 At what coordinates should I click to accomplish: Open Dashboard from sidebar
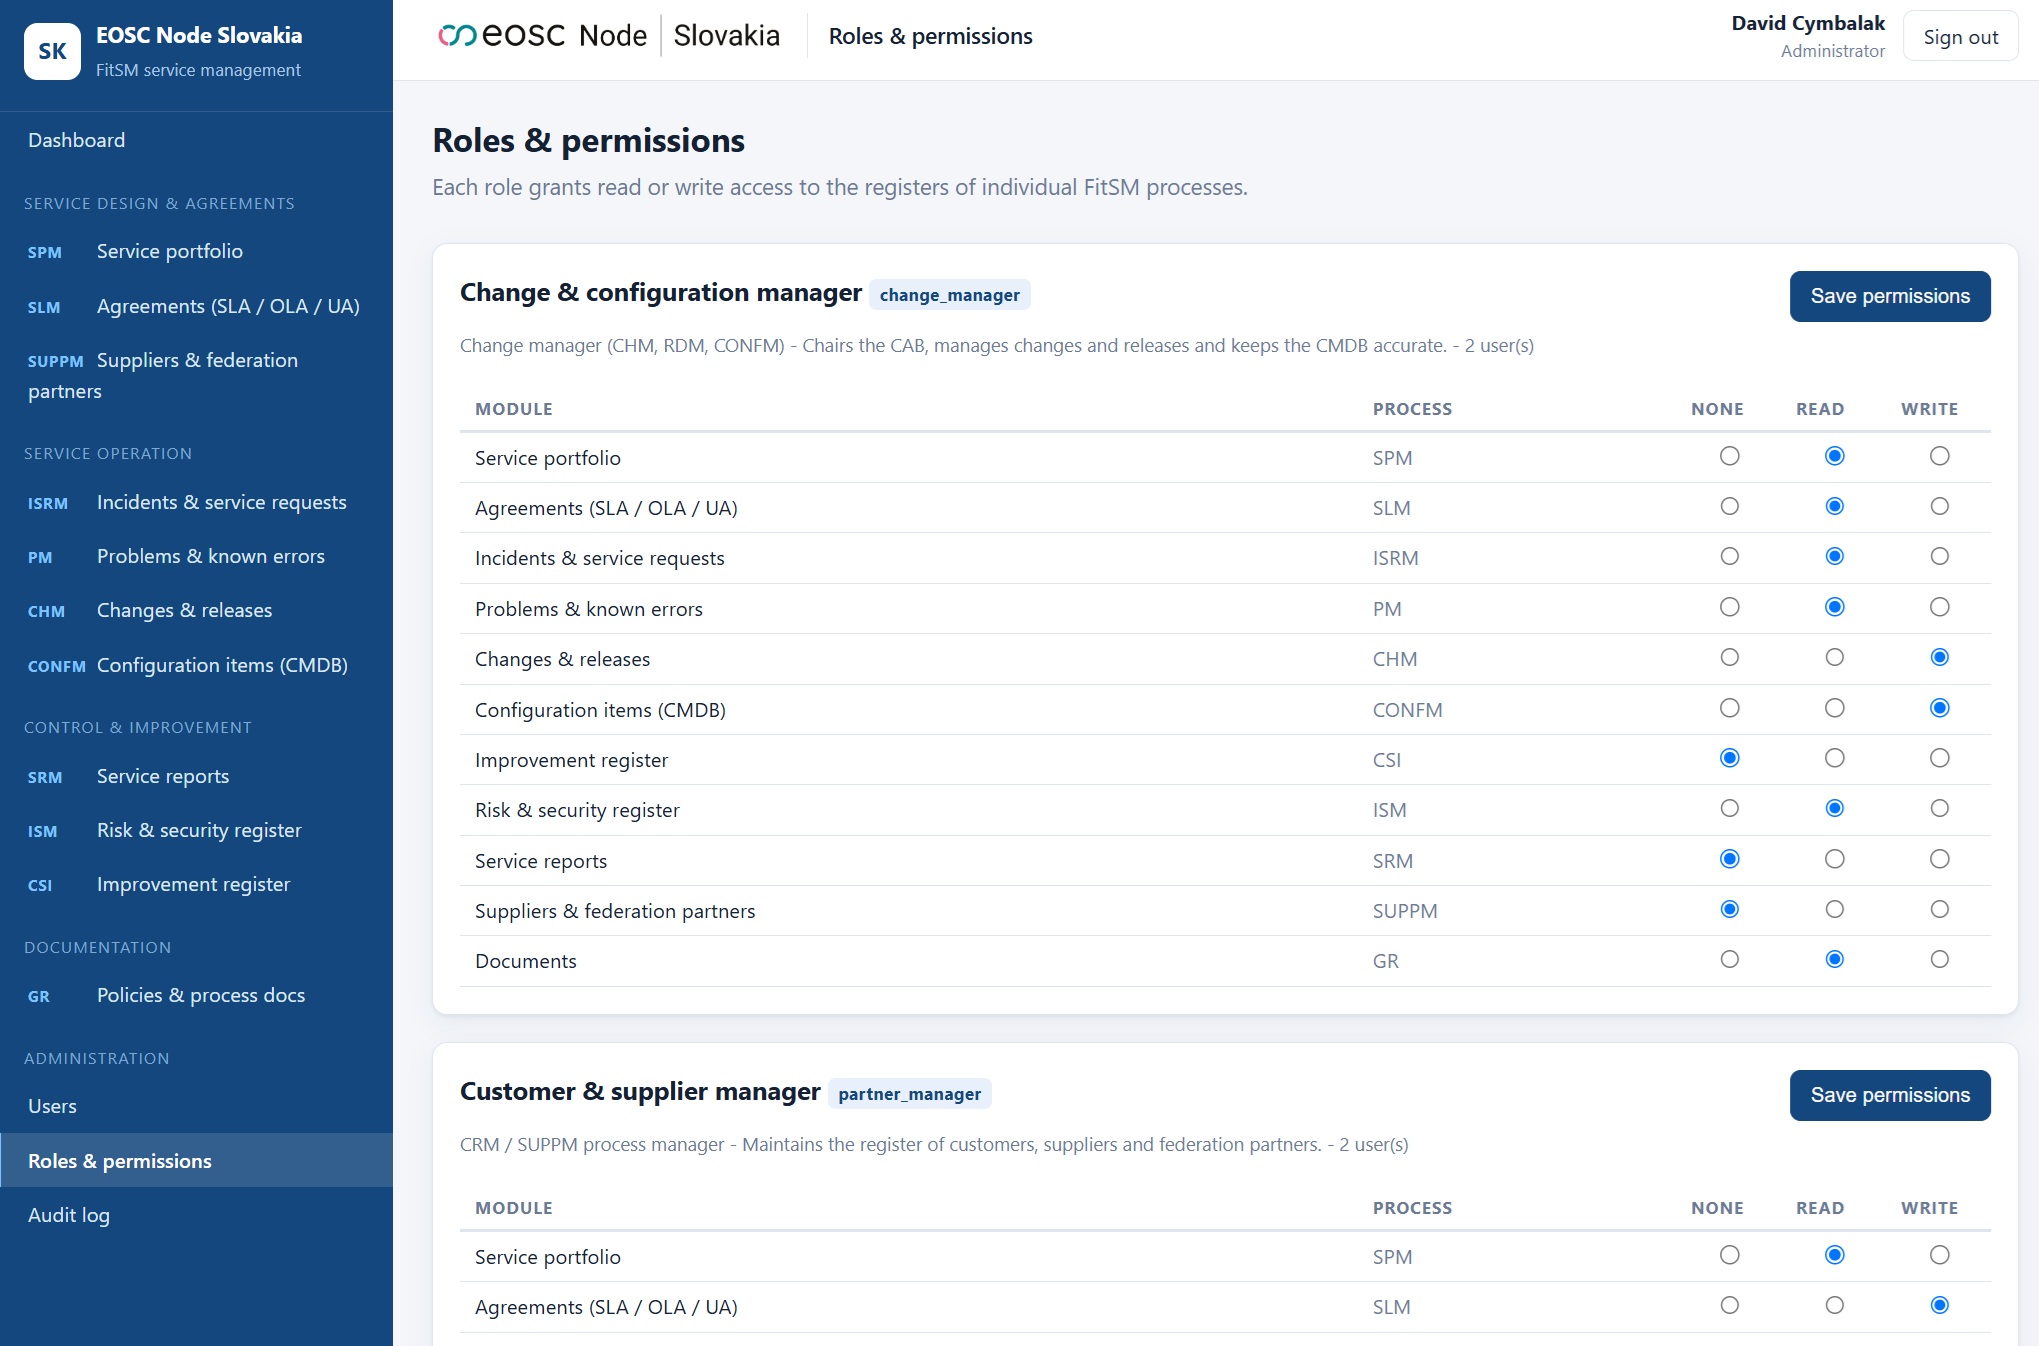coord(76,140)
